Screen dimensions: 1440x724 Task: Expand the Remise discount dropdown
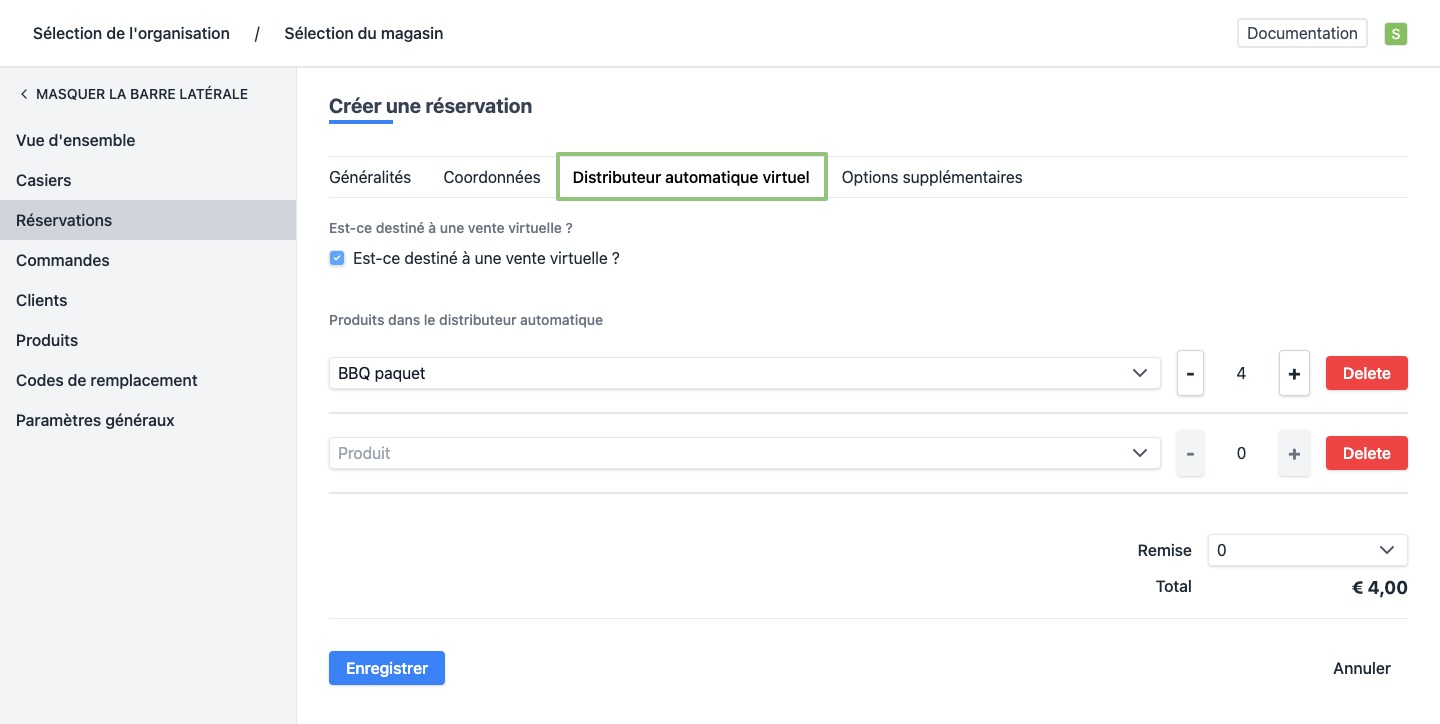1307,550
